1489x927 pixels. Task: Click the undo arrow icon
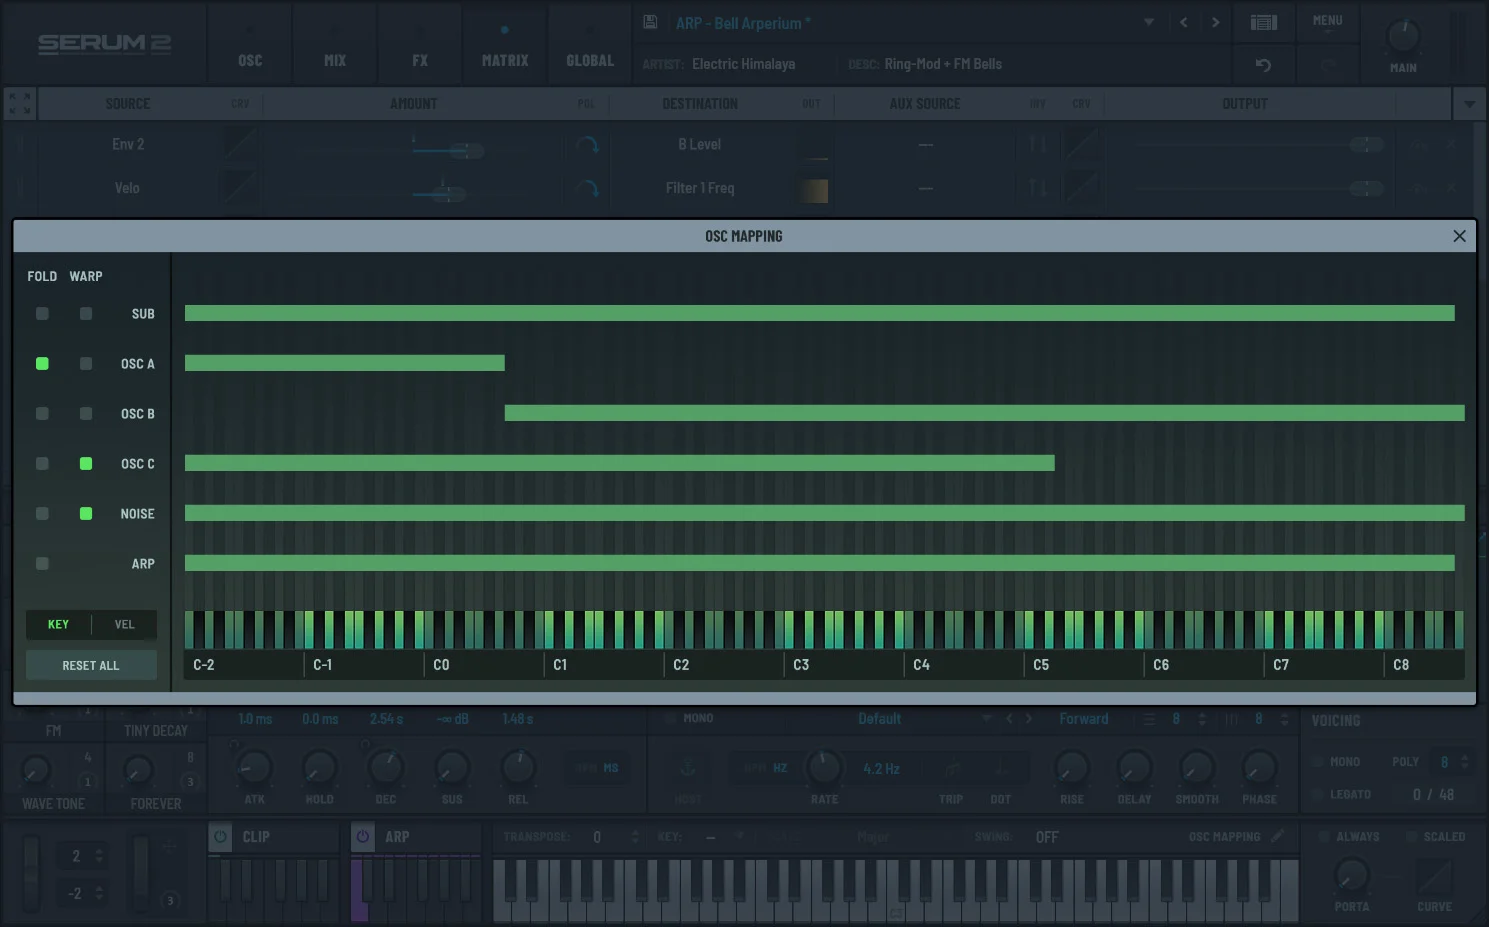[x=1264, y=65]
